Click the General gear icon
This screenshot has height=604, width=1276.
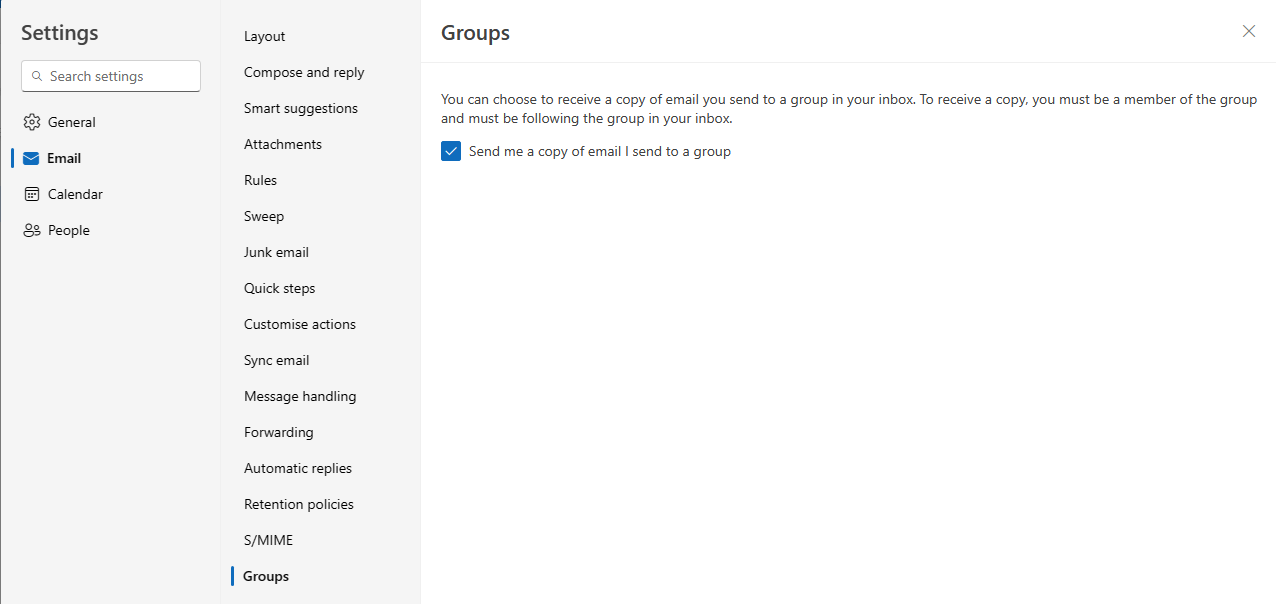tap(31, 122)
